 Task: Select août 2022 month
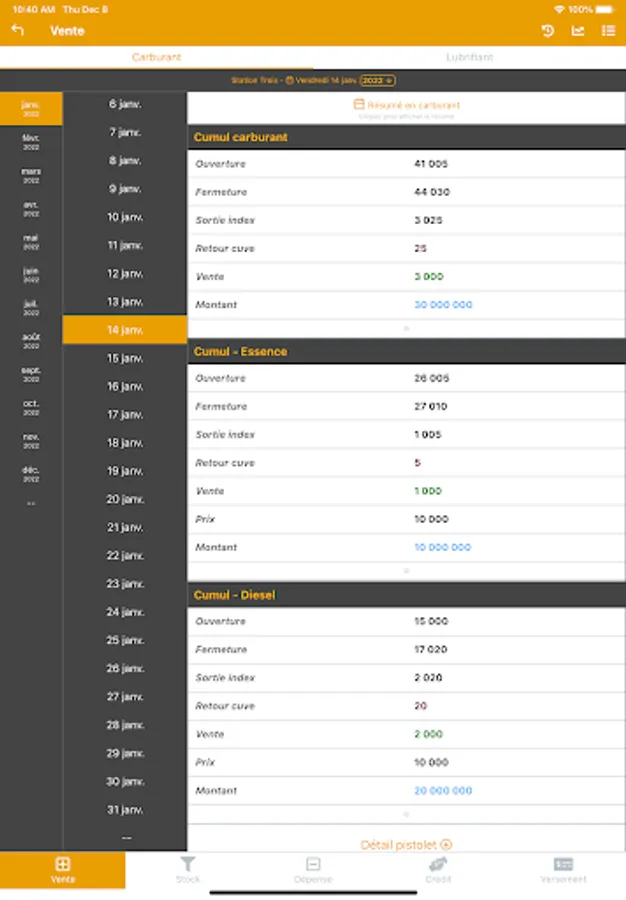coord(31,340)
